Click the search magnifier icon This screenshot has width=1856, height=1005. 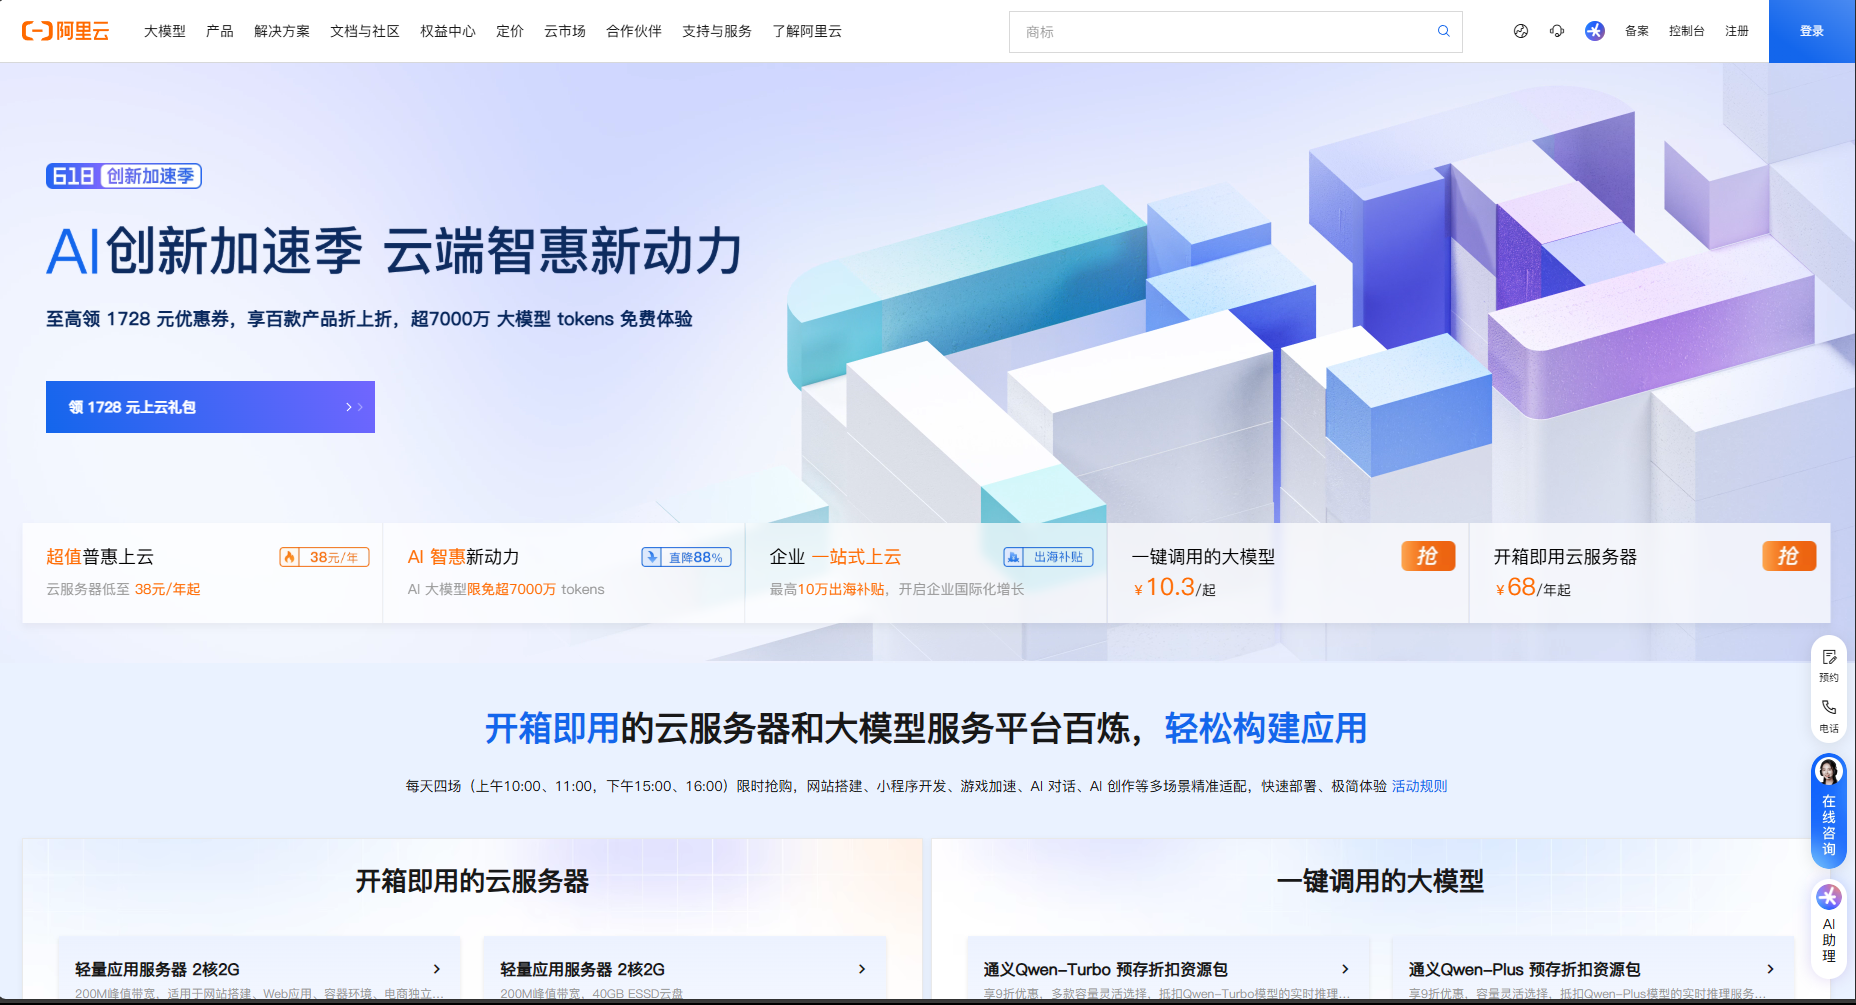tap(1443, 31)
